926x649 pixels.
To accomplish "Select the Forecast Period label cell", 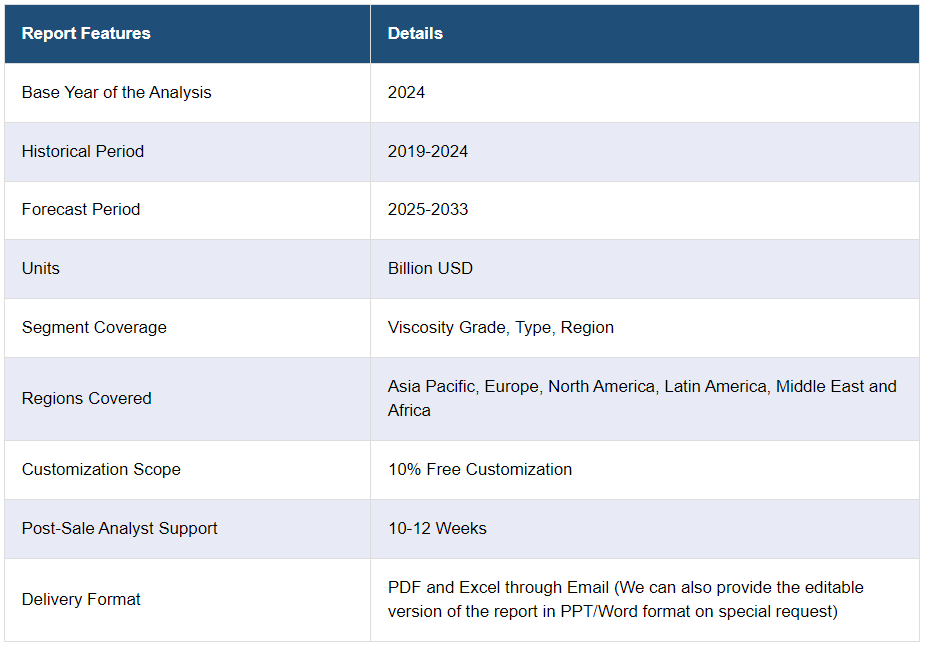I will [x=81, y=210].
